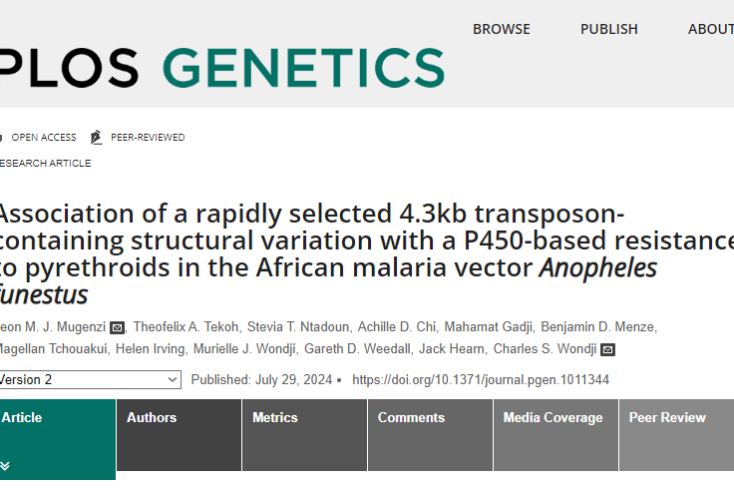Select the Media Coverage tab

pos(553,418)
